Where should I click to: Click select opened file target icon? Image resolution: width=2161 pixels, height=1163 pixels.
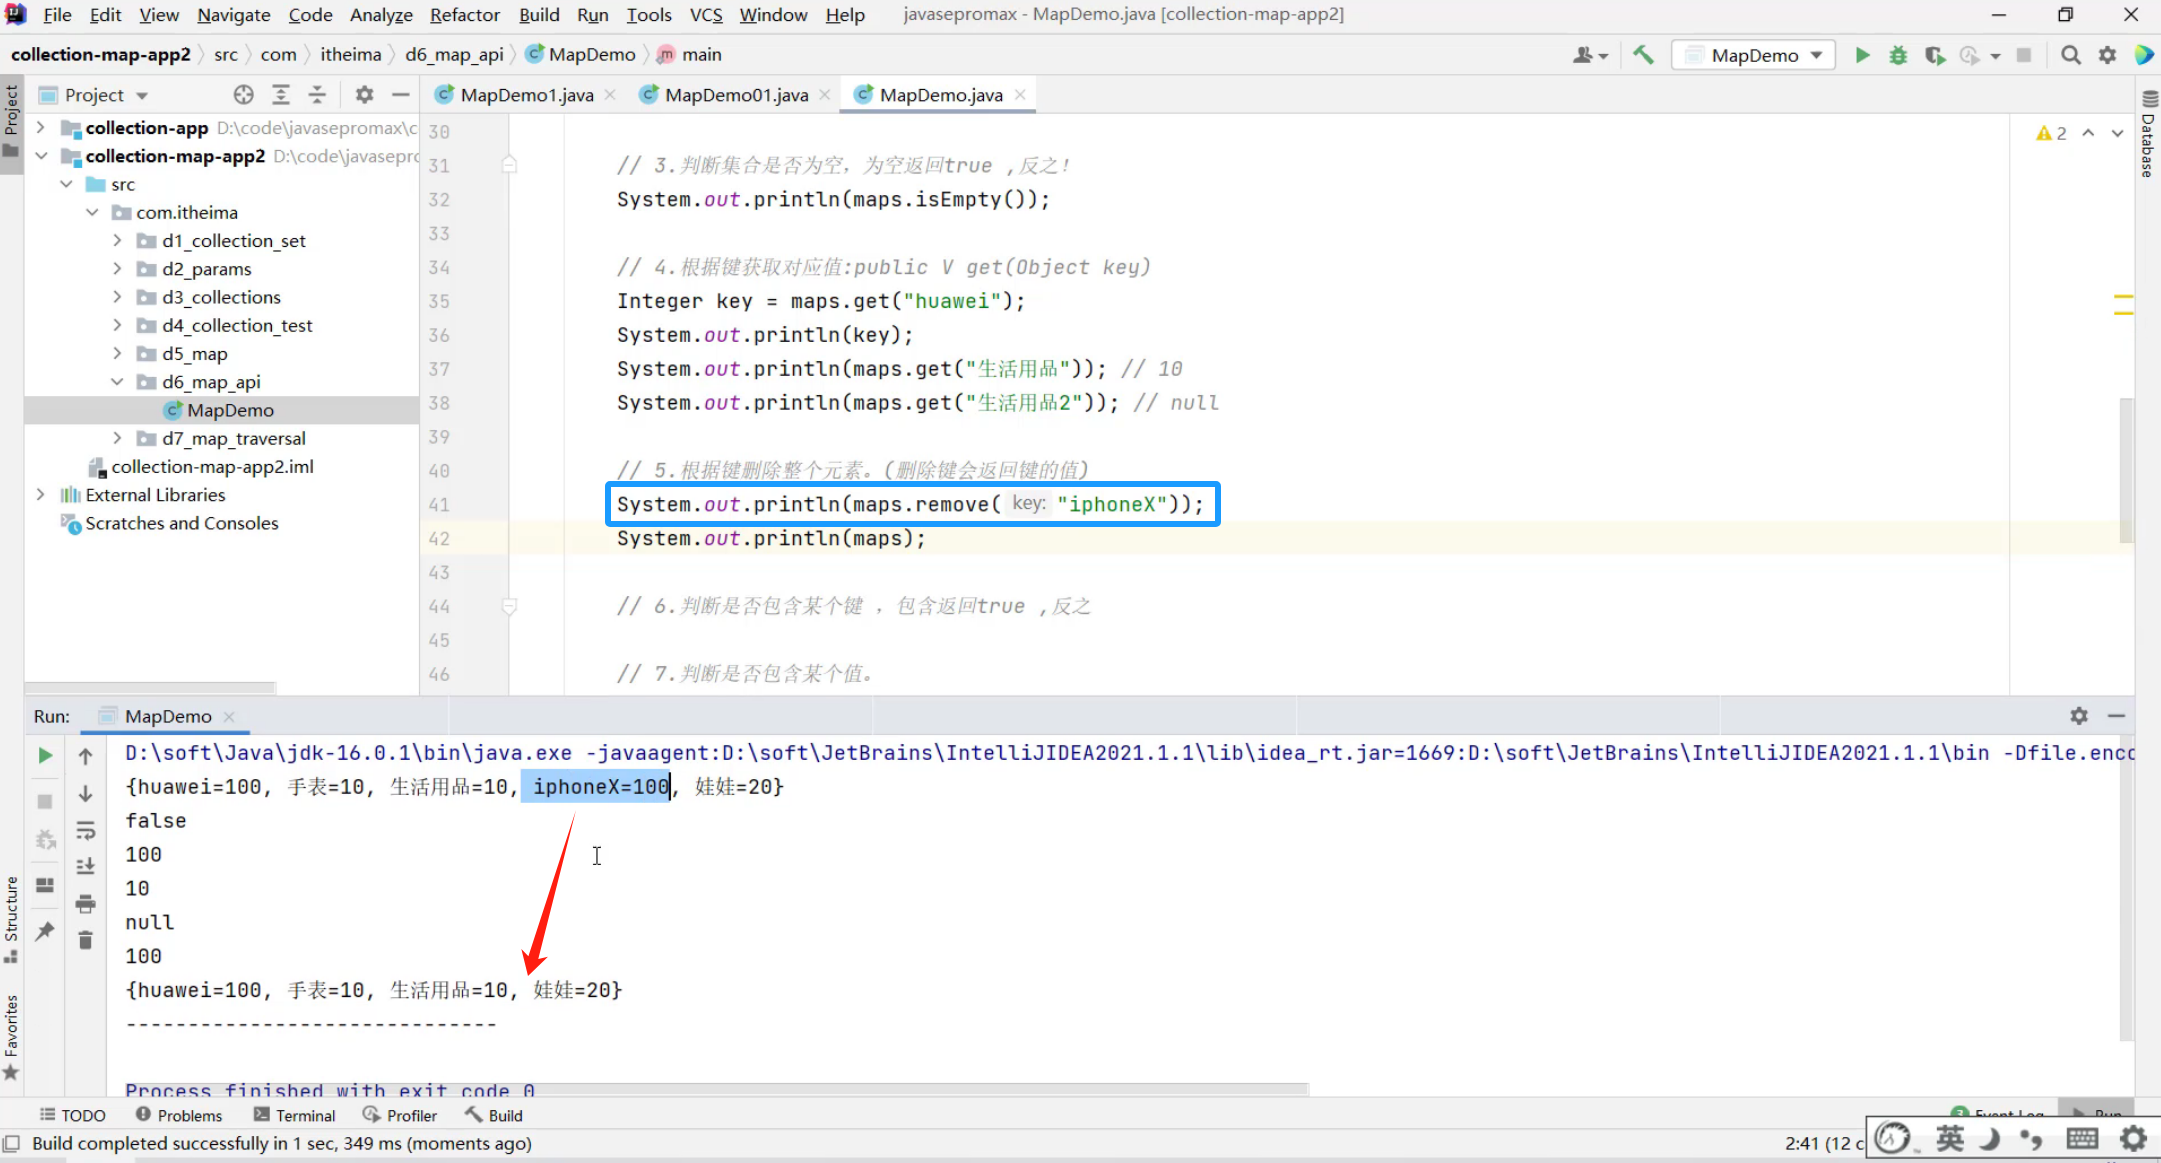(243, 95)
